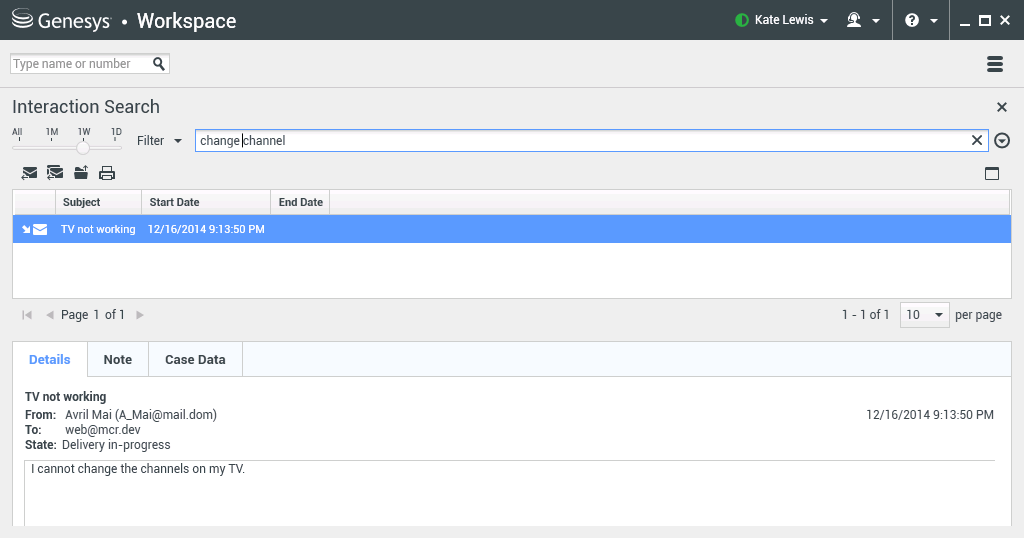Click the magnifier icon in Team Communicator
Viewport: 1024px width, 539px height.
click(159, 64)
